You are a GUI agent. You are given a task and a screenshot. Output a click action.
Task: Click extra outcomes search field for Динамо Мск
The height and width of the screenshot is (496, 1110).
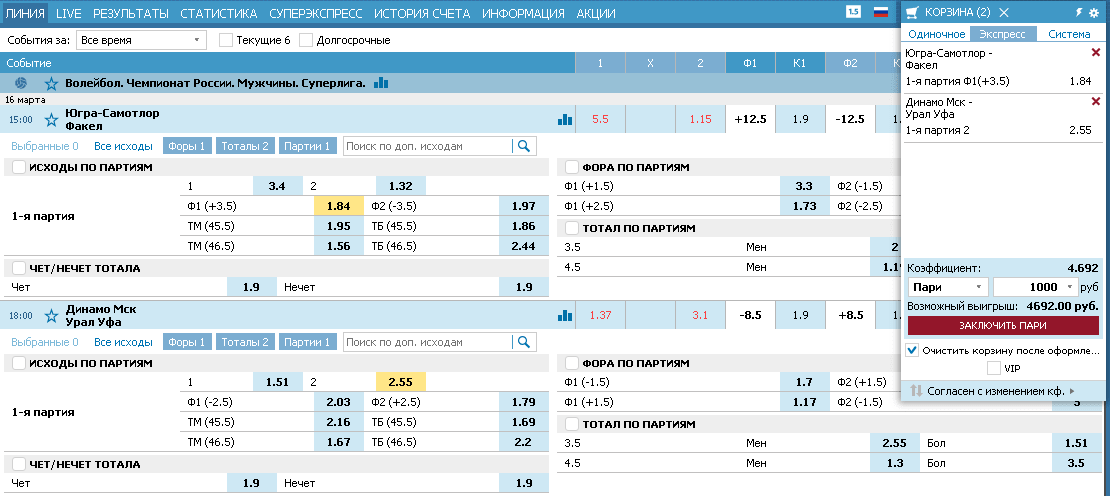pyautogui.click(x=428, y=342)
